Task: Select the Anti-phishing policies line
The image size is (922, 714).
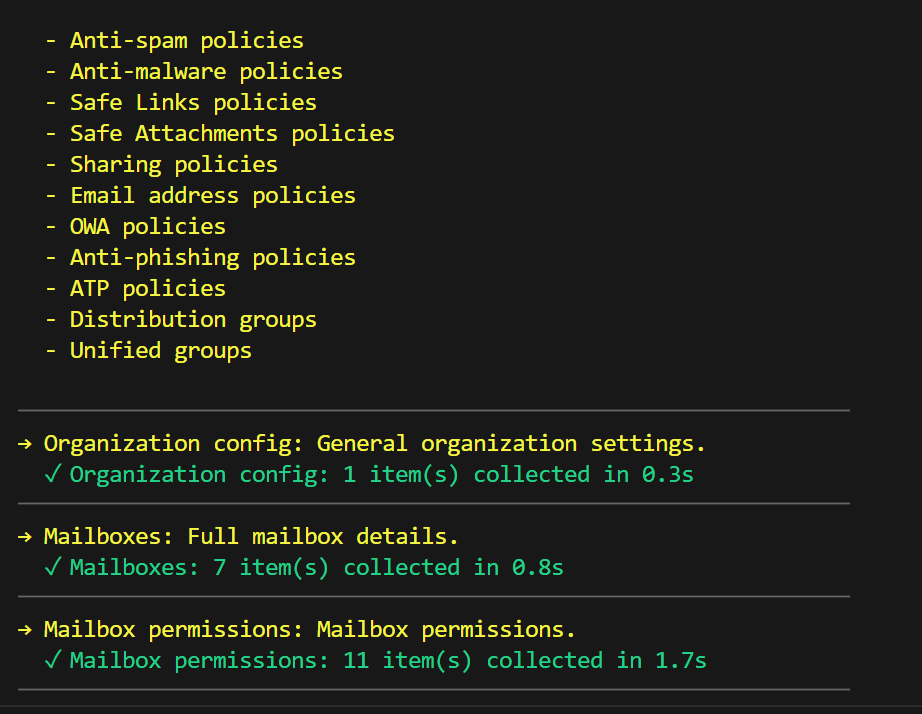Action: point(212,258)
